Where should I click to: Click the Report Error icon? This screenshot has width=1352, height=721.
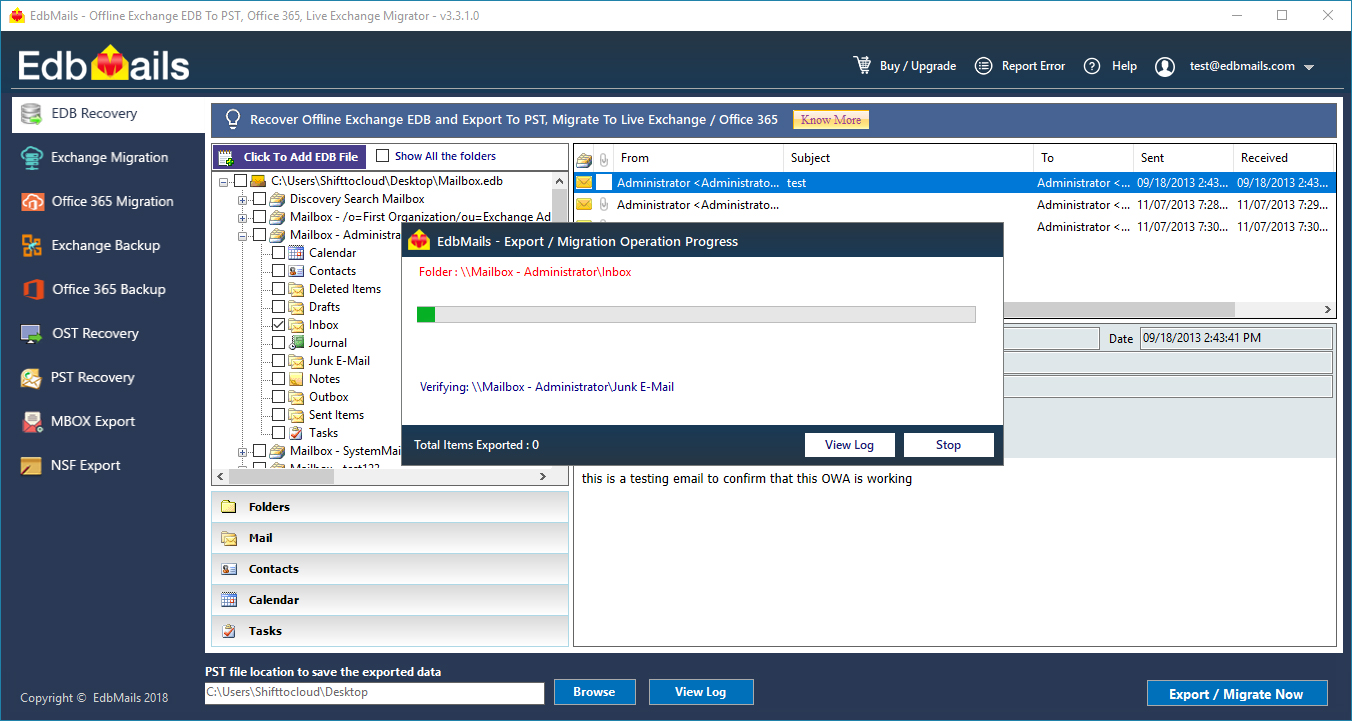point(985,65)
